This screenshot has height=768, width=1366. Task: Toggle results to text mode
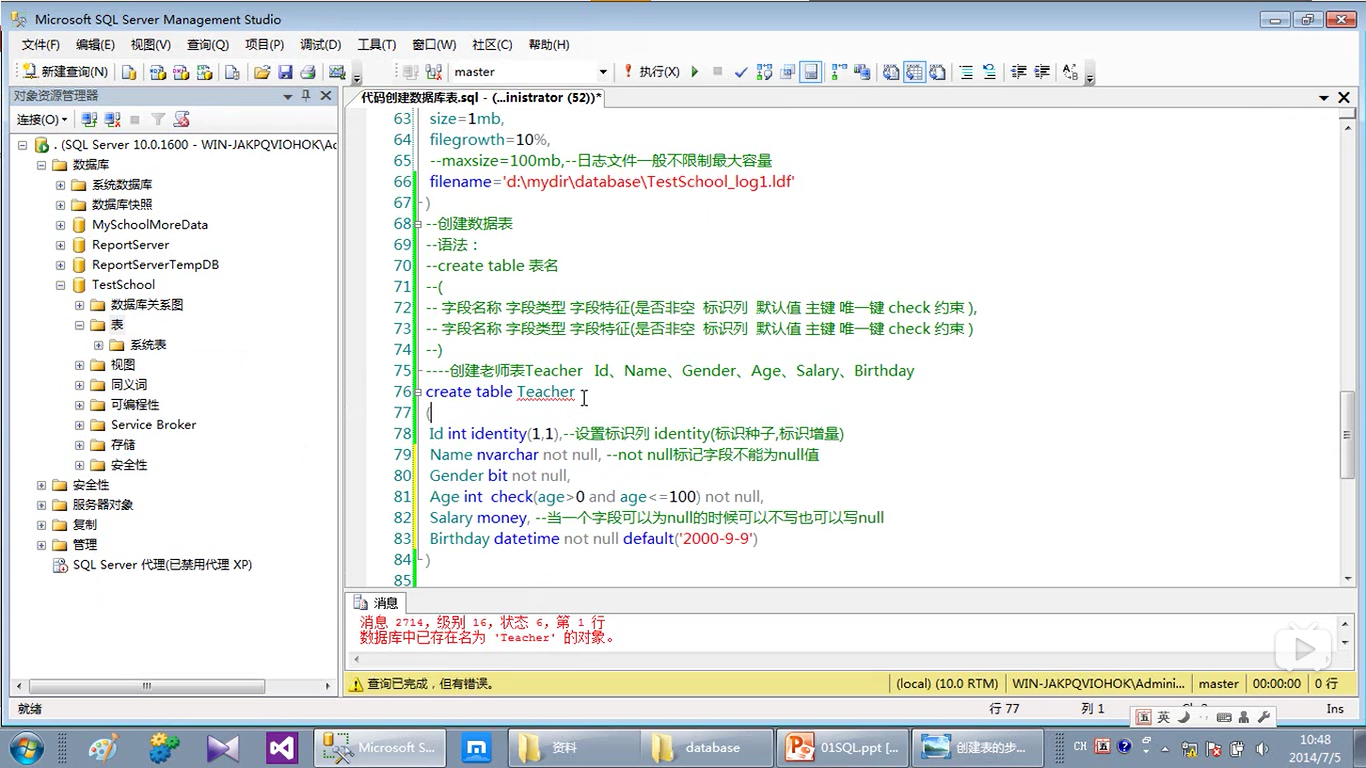point(891,72)
